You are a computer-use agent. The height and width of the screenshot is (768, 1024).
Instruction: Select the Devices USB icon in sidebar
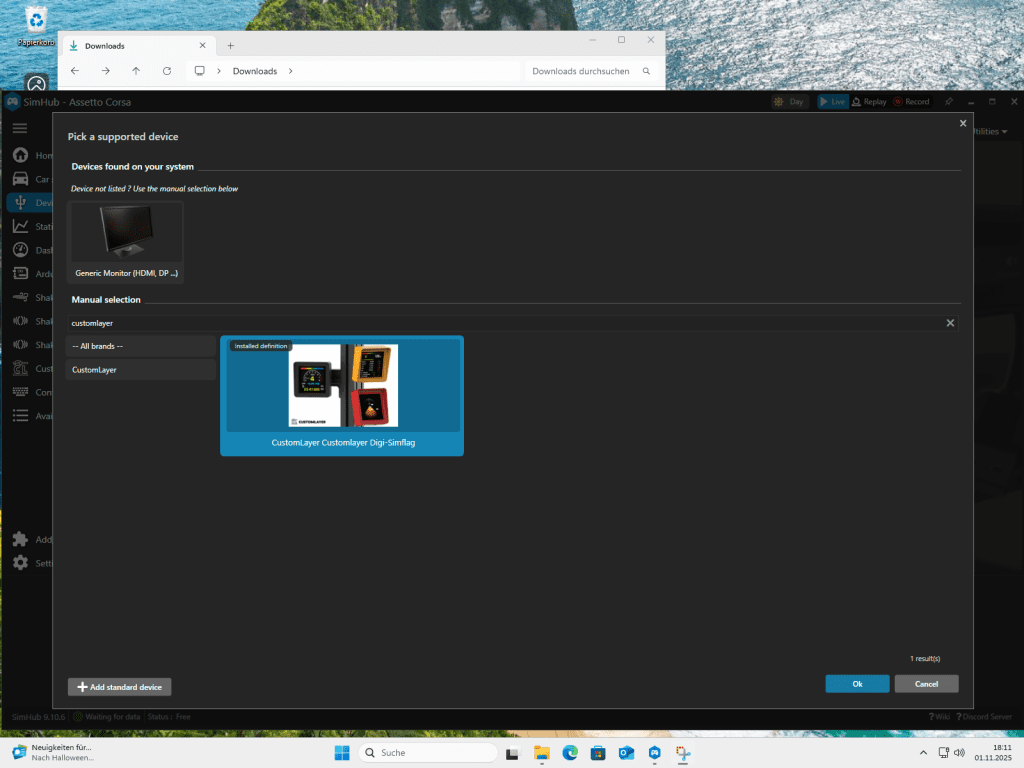click(x=20, y=203)
